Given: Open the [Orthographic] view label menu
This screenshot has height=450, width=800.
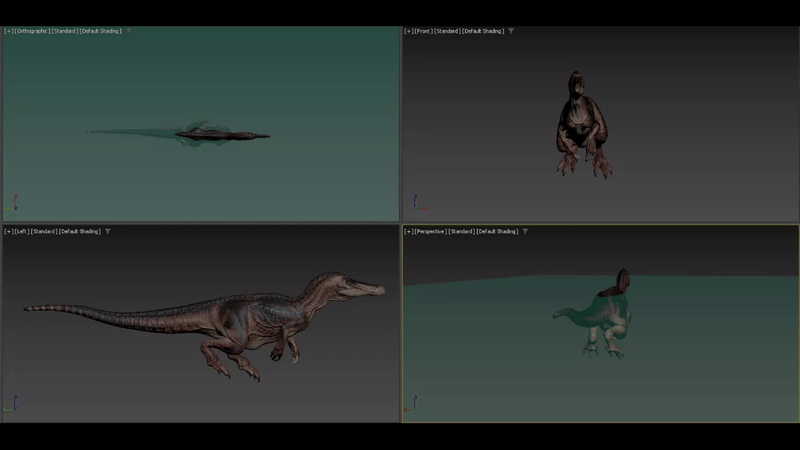Looking at the screenshot, I should point(32,31).
